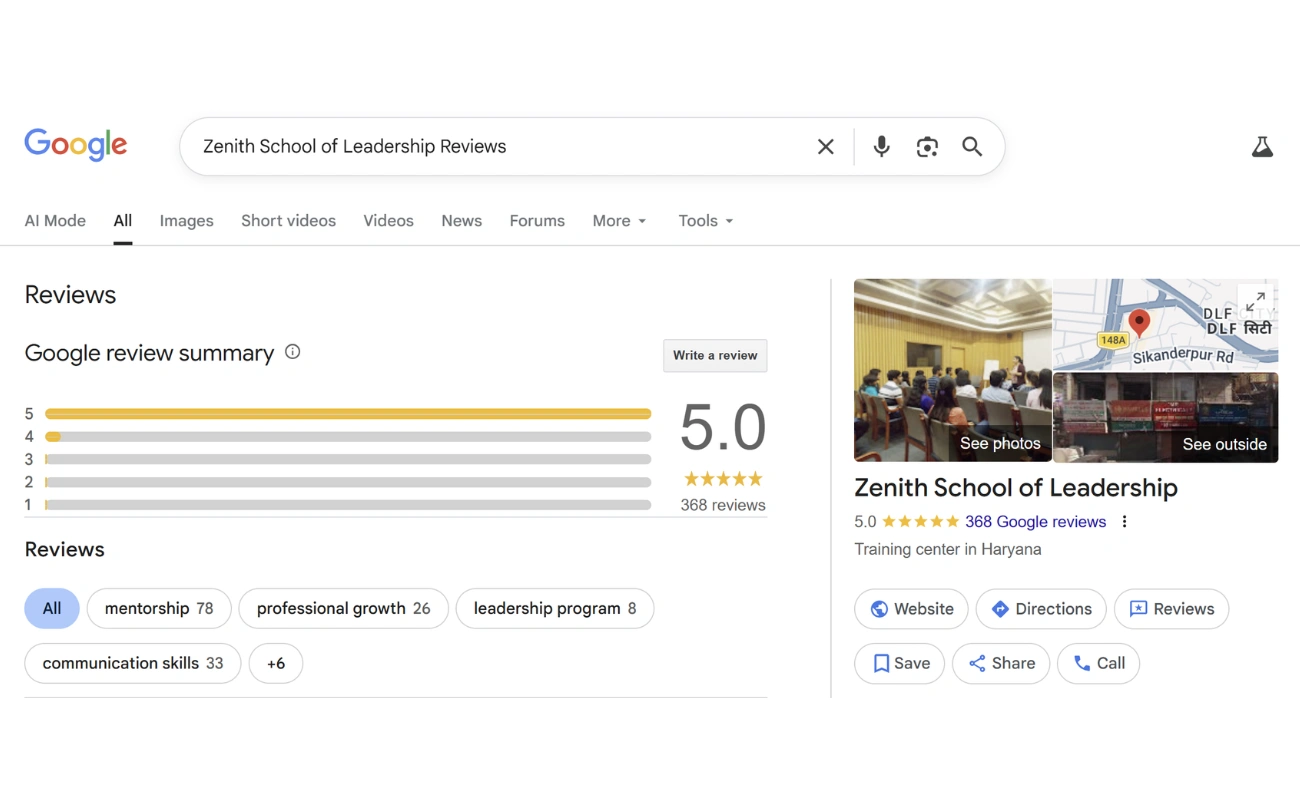
Task: Select the All results tab
Action: click(x=123, y=221)
